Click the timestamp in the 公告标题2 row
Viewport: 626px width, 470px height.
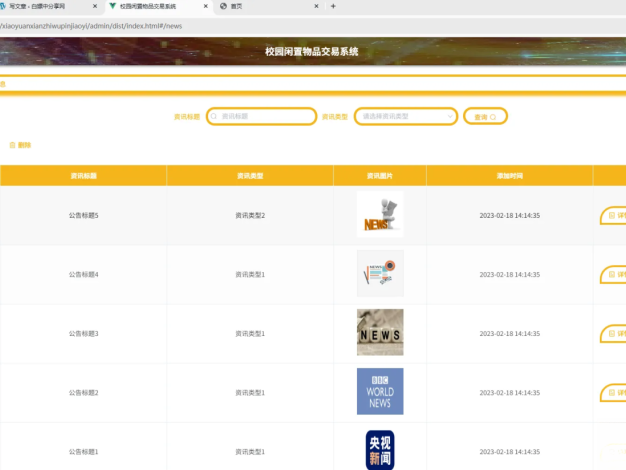coord(509,393)
